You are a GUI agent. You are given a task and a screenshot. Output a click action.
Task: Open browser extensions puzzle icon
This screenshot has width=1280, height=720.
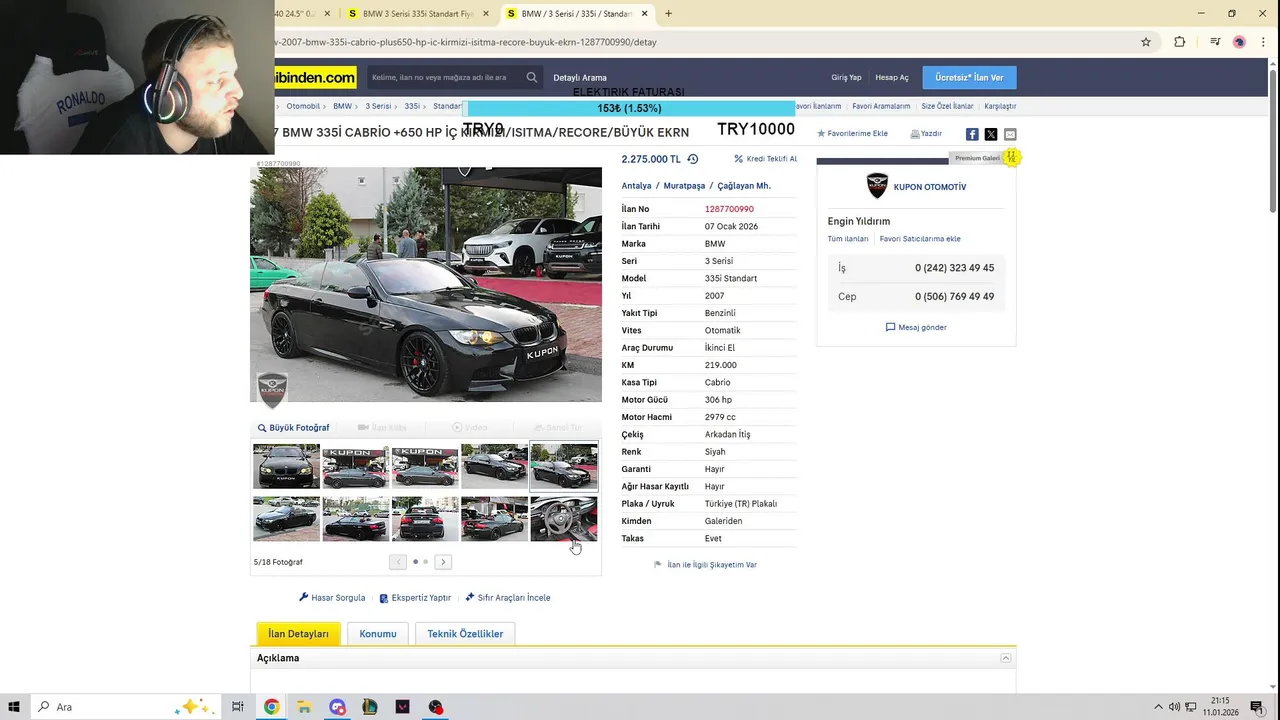[1179, 42]
